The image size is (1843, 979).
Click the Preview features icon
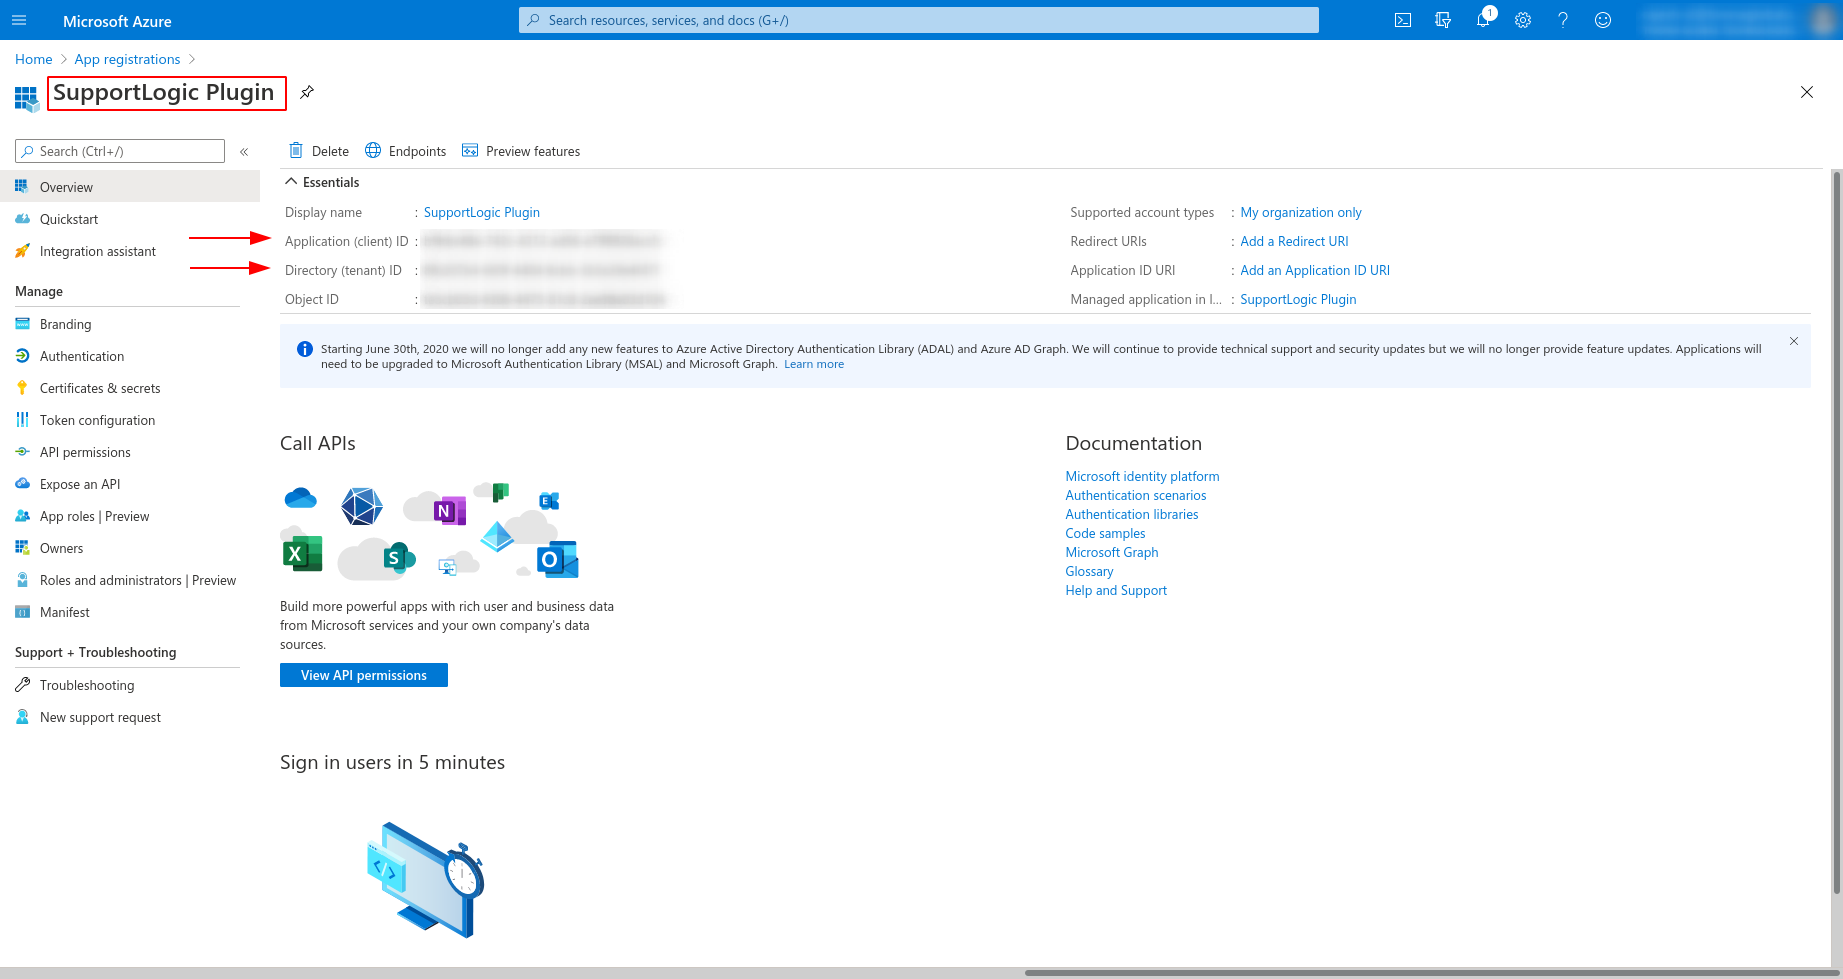(470, 151)
